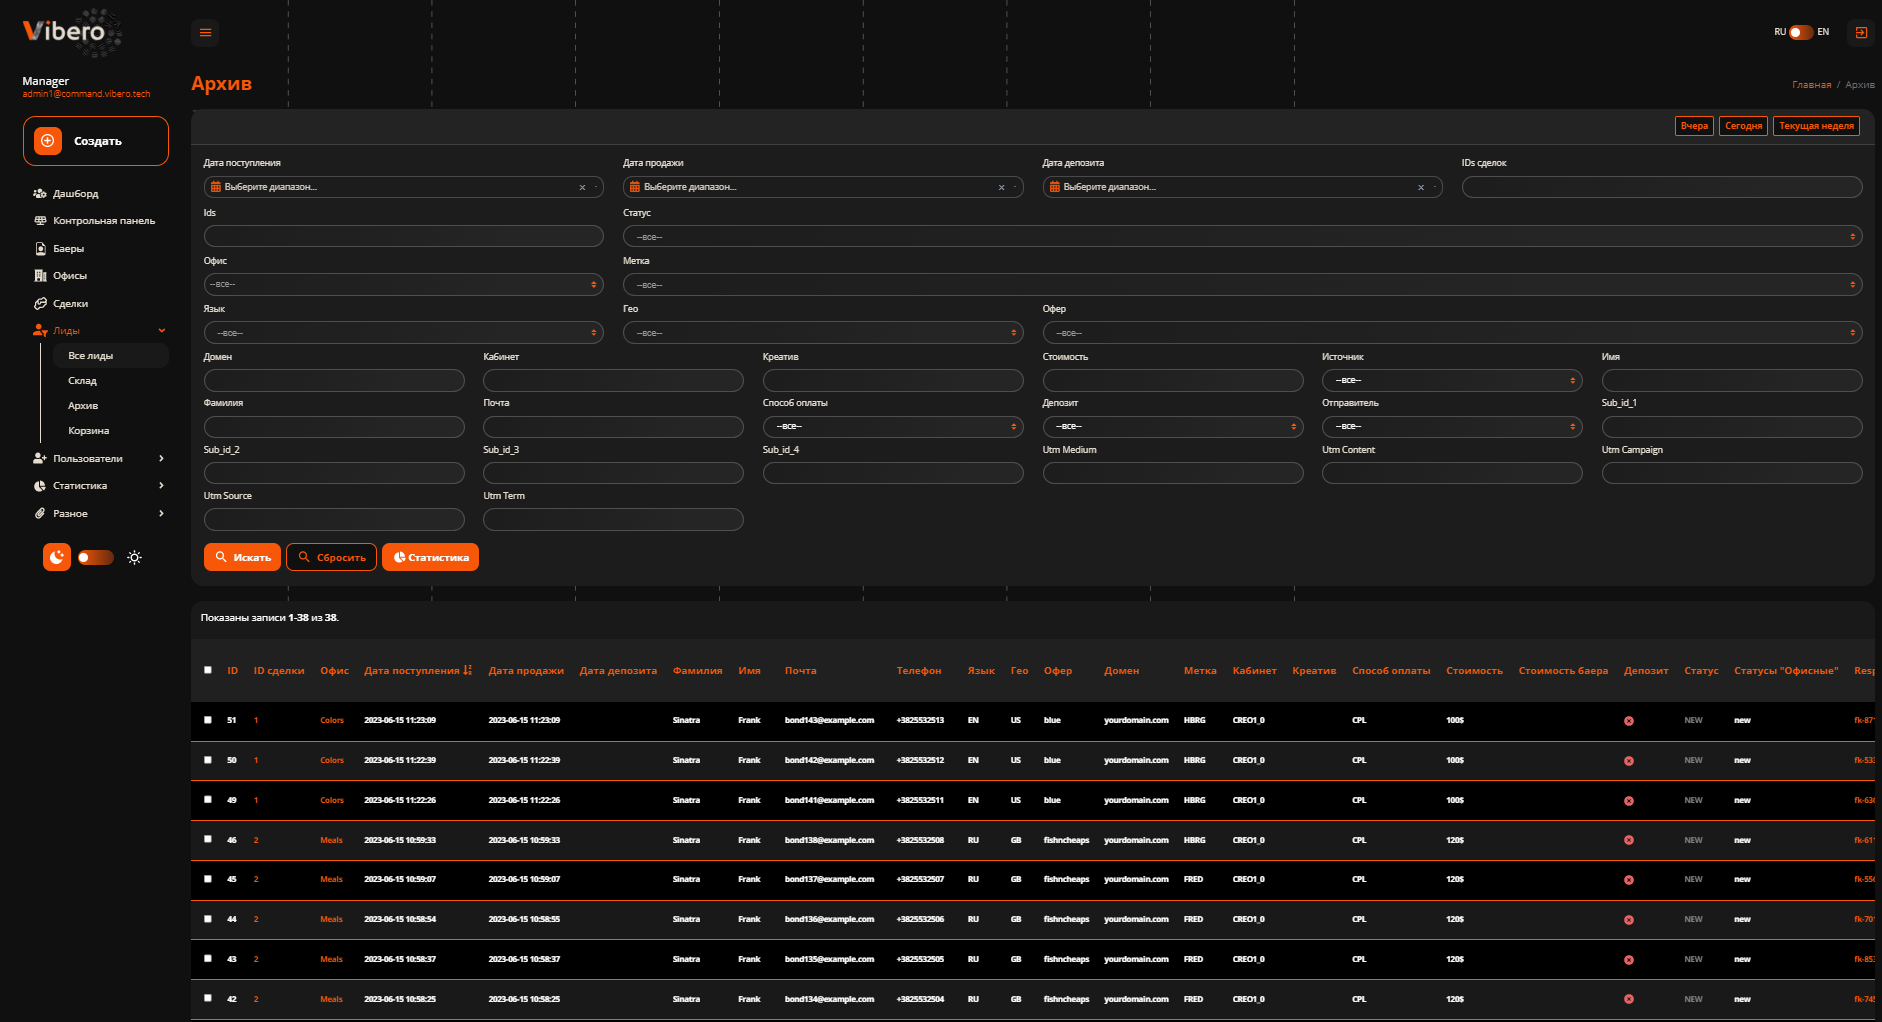Clear the Дата депозита range
This screenshot has height=1022, width=1882.
(x=1421, y=187)
